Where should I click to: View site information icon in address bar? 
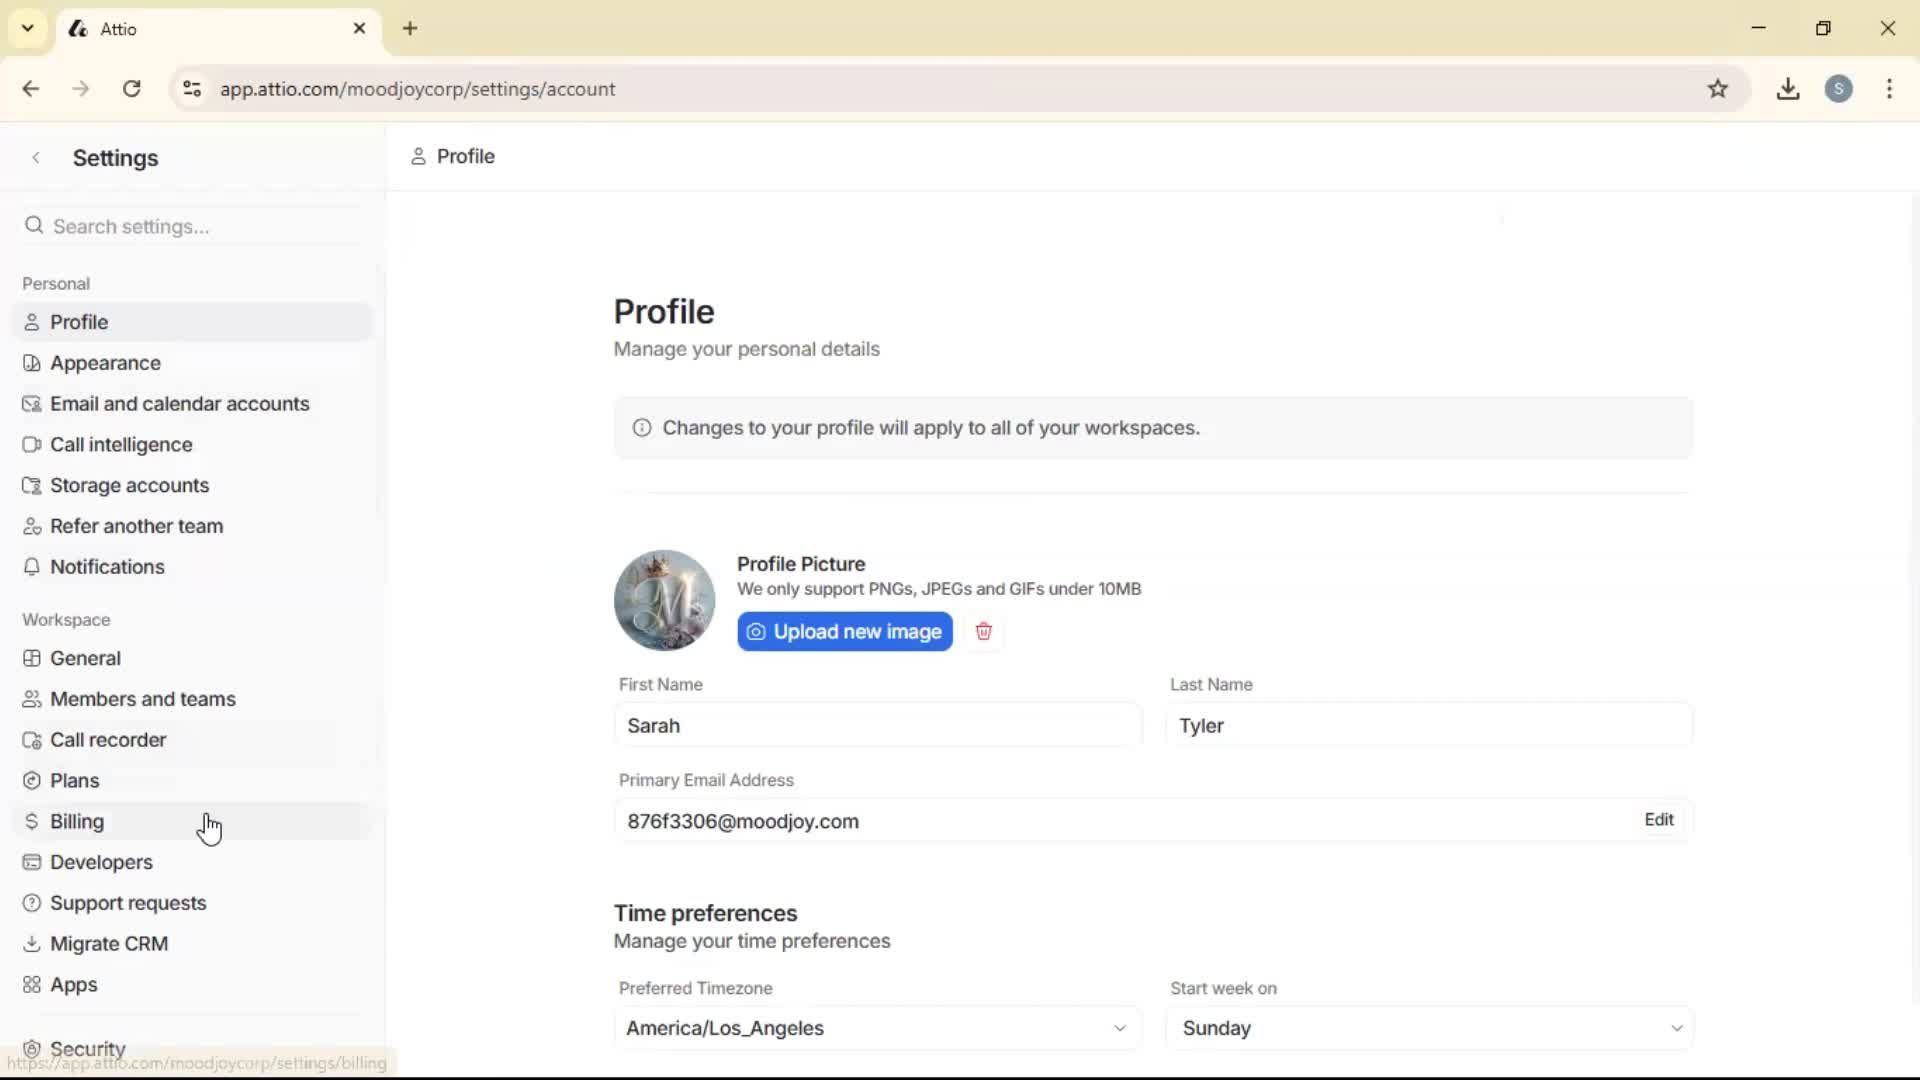tap(192, 89)
